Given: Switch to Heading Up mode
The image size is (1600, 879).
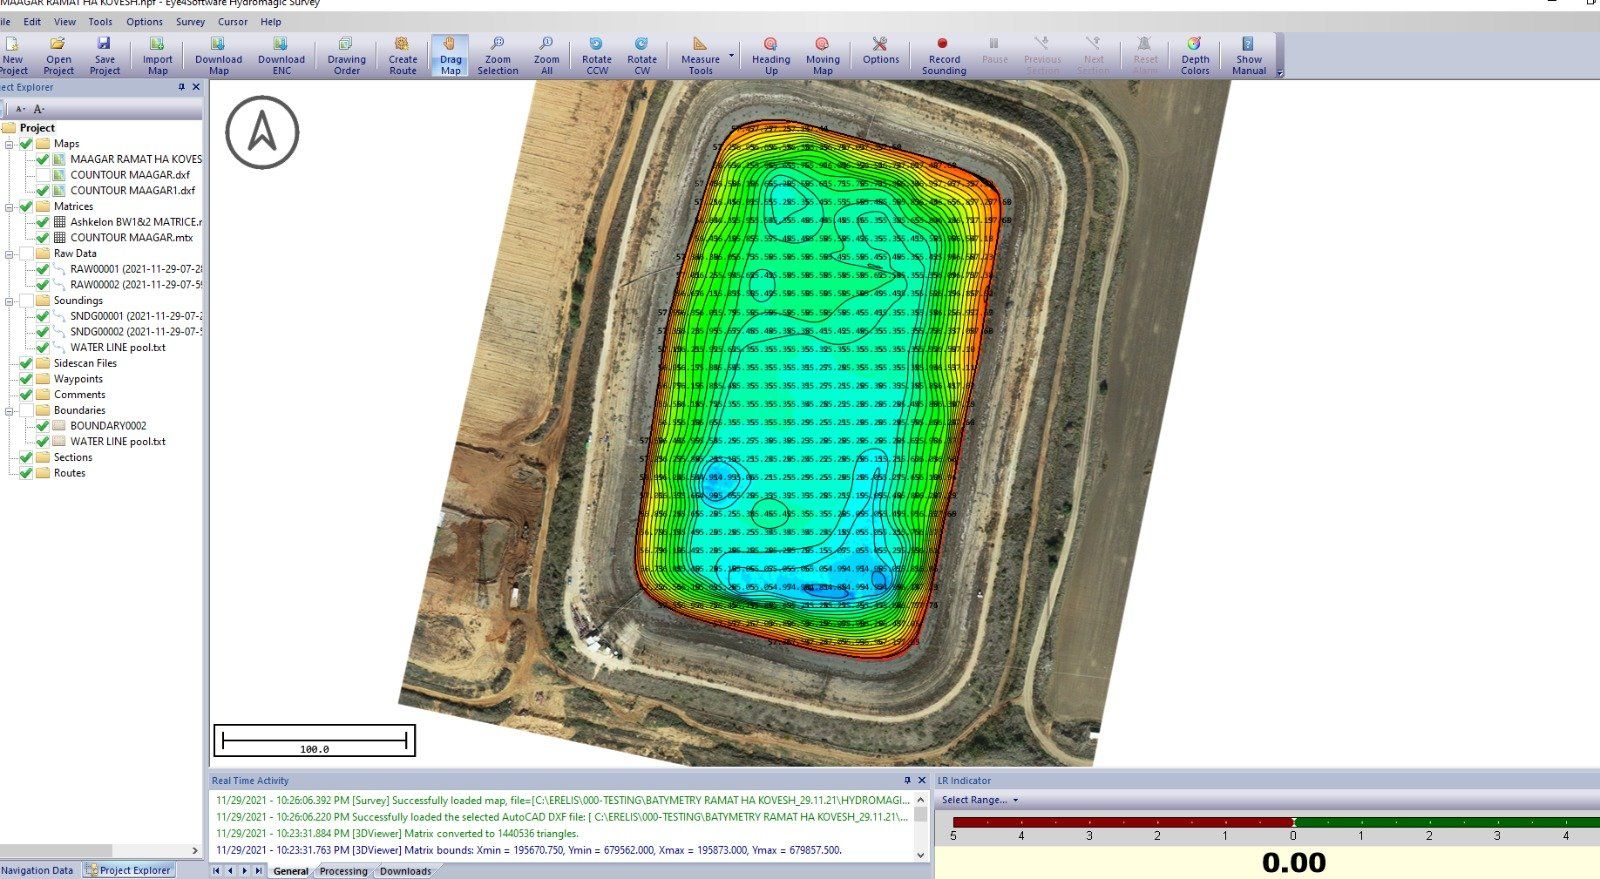Looking at the screenshot, I should [x=771, y=56].
